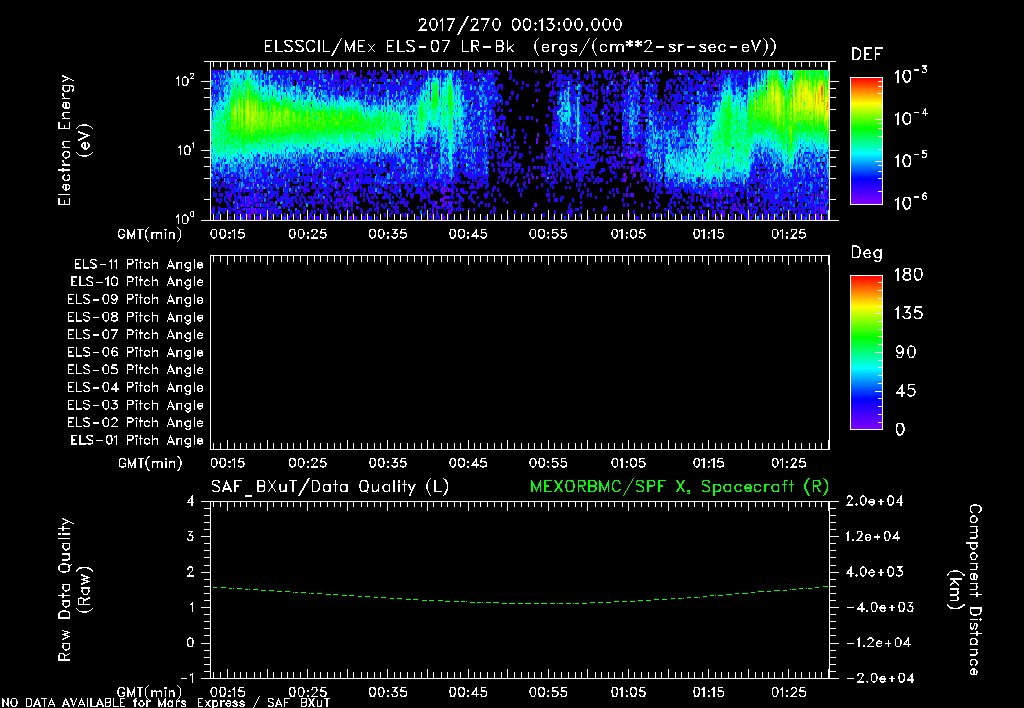Click the 00:15 tick label under spectrogram

pyautogui.click(x=227, y=234)
